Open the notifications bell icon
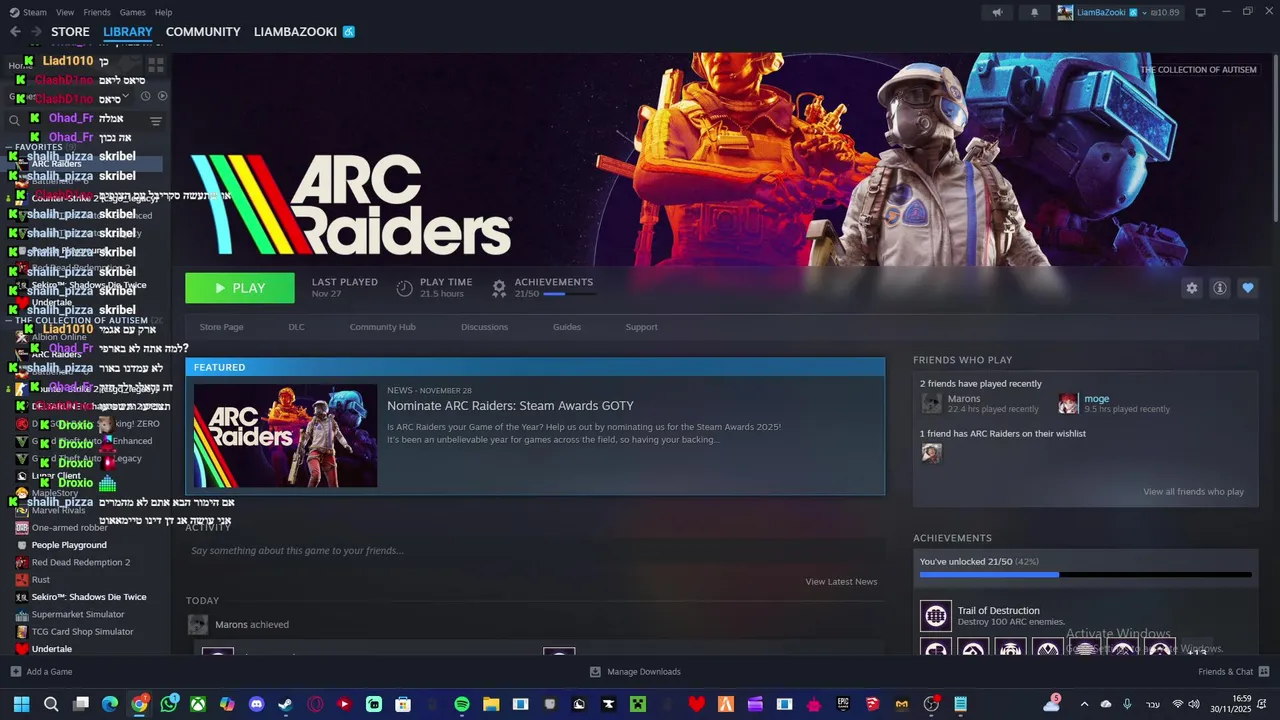 [x=1034, y=12]
